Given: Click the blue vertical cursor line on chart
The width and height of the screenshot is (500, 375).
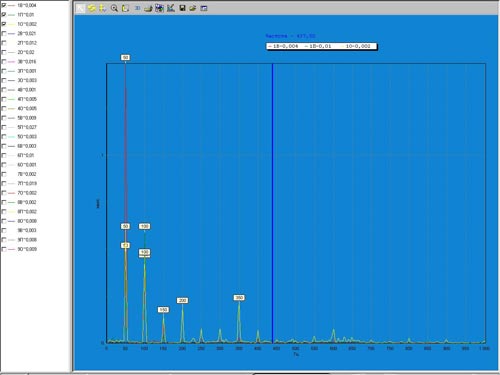Looking at the screenshot, I should pyautogui.click(x=272, y=200).
